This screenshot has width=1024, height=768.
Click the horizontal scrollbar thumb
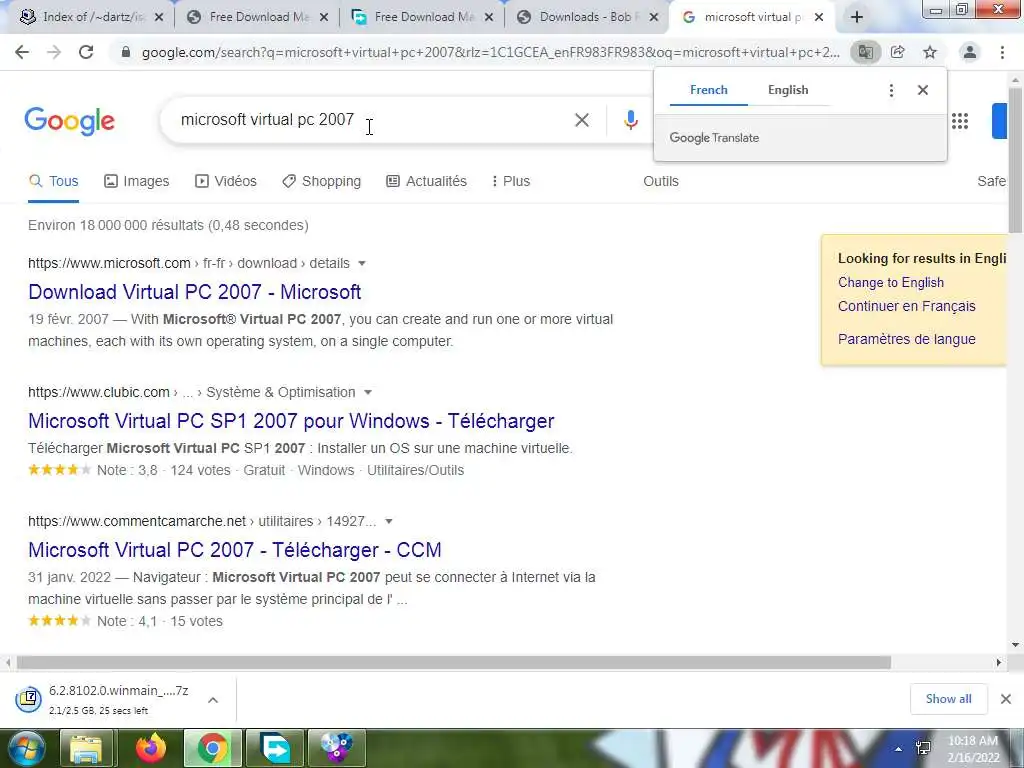[x=454, y=663]
